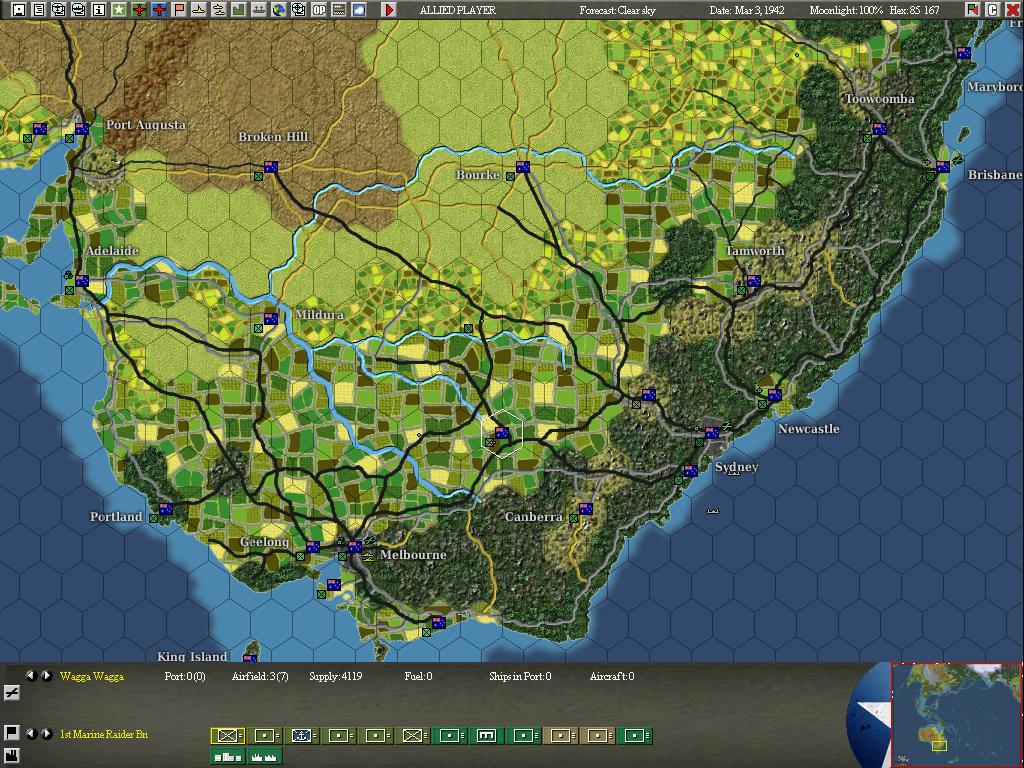The width and height of the screenshot is (1024, 768).
Task: Select the anchor naval unit counter
Action: (x=302, y=735)
